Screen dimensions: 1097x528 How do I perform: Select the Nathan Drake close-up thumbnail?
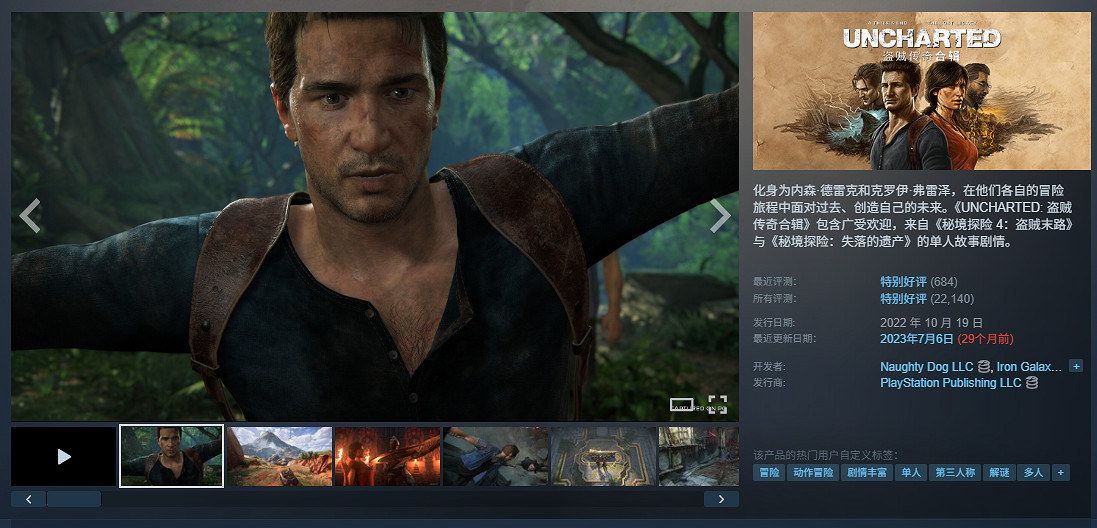click(x=171, y=456)
